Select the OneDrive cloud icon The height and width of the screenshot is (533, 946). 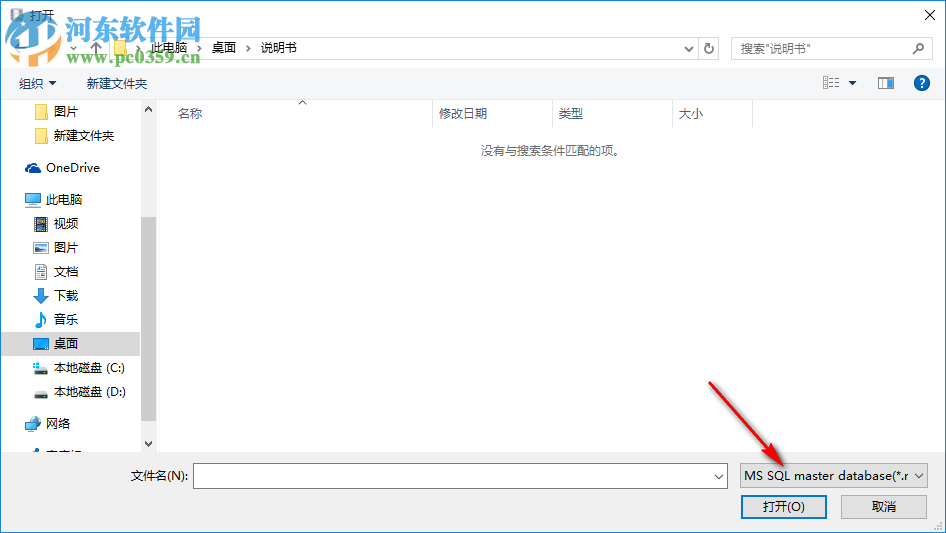pos(33,168)
